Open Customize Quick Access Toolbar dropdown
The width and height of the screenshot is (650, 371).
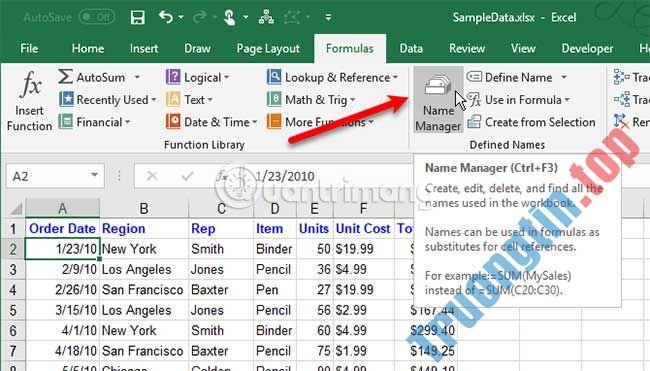[328, 17]
